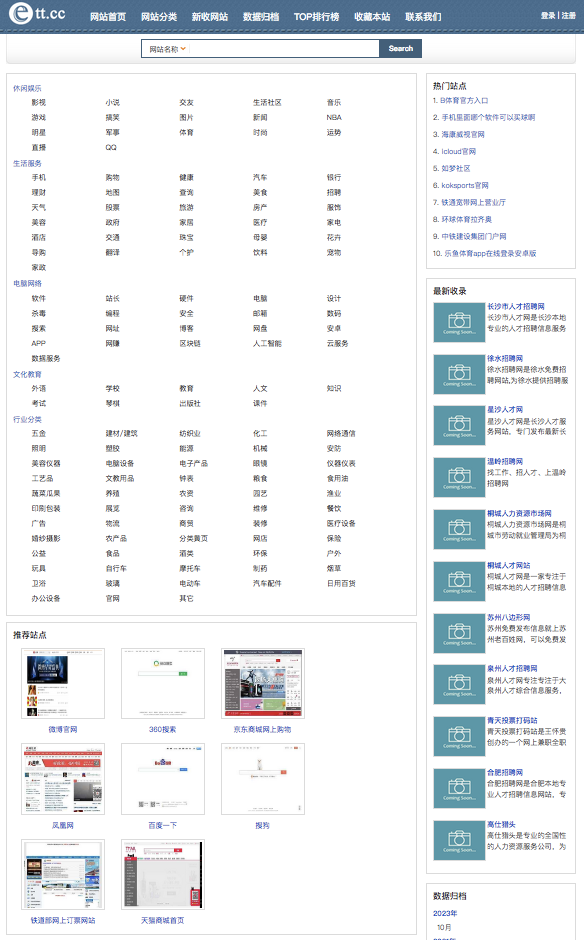Open camera placeholder image for 青天投票打码站

pyautogui.click(x=459, y=737)
